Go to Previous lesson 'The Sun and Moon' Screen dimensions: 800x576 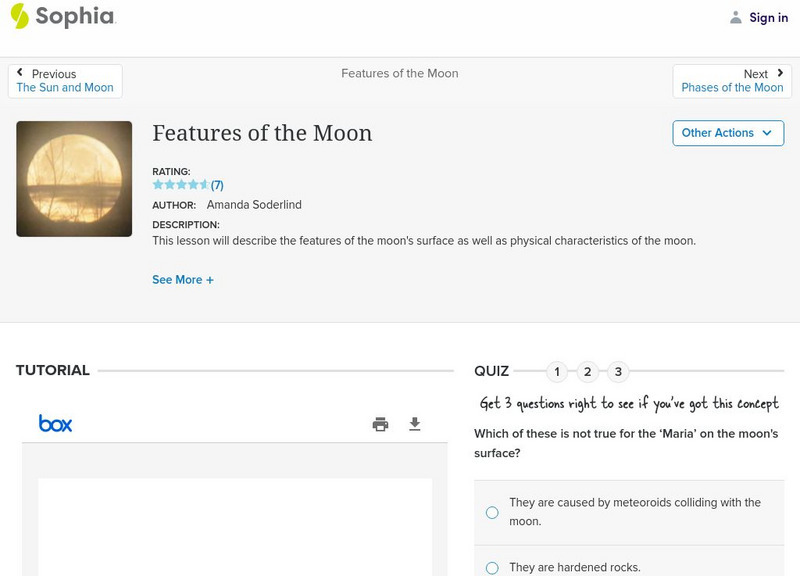coord(63,87)
